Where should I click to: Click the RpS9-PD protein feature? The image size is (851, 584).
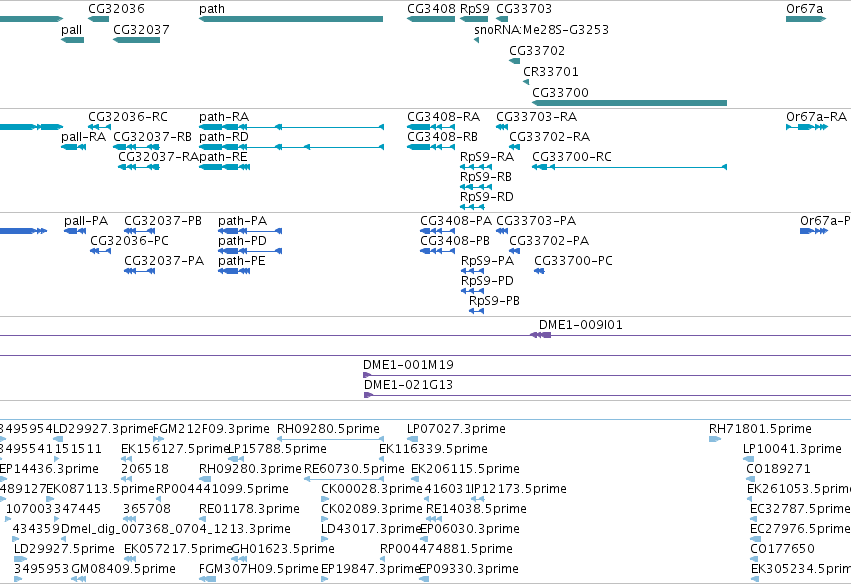coord(472,291)
